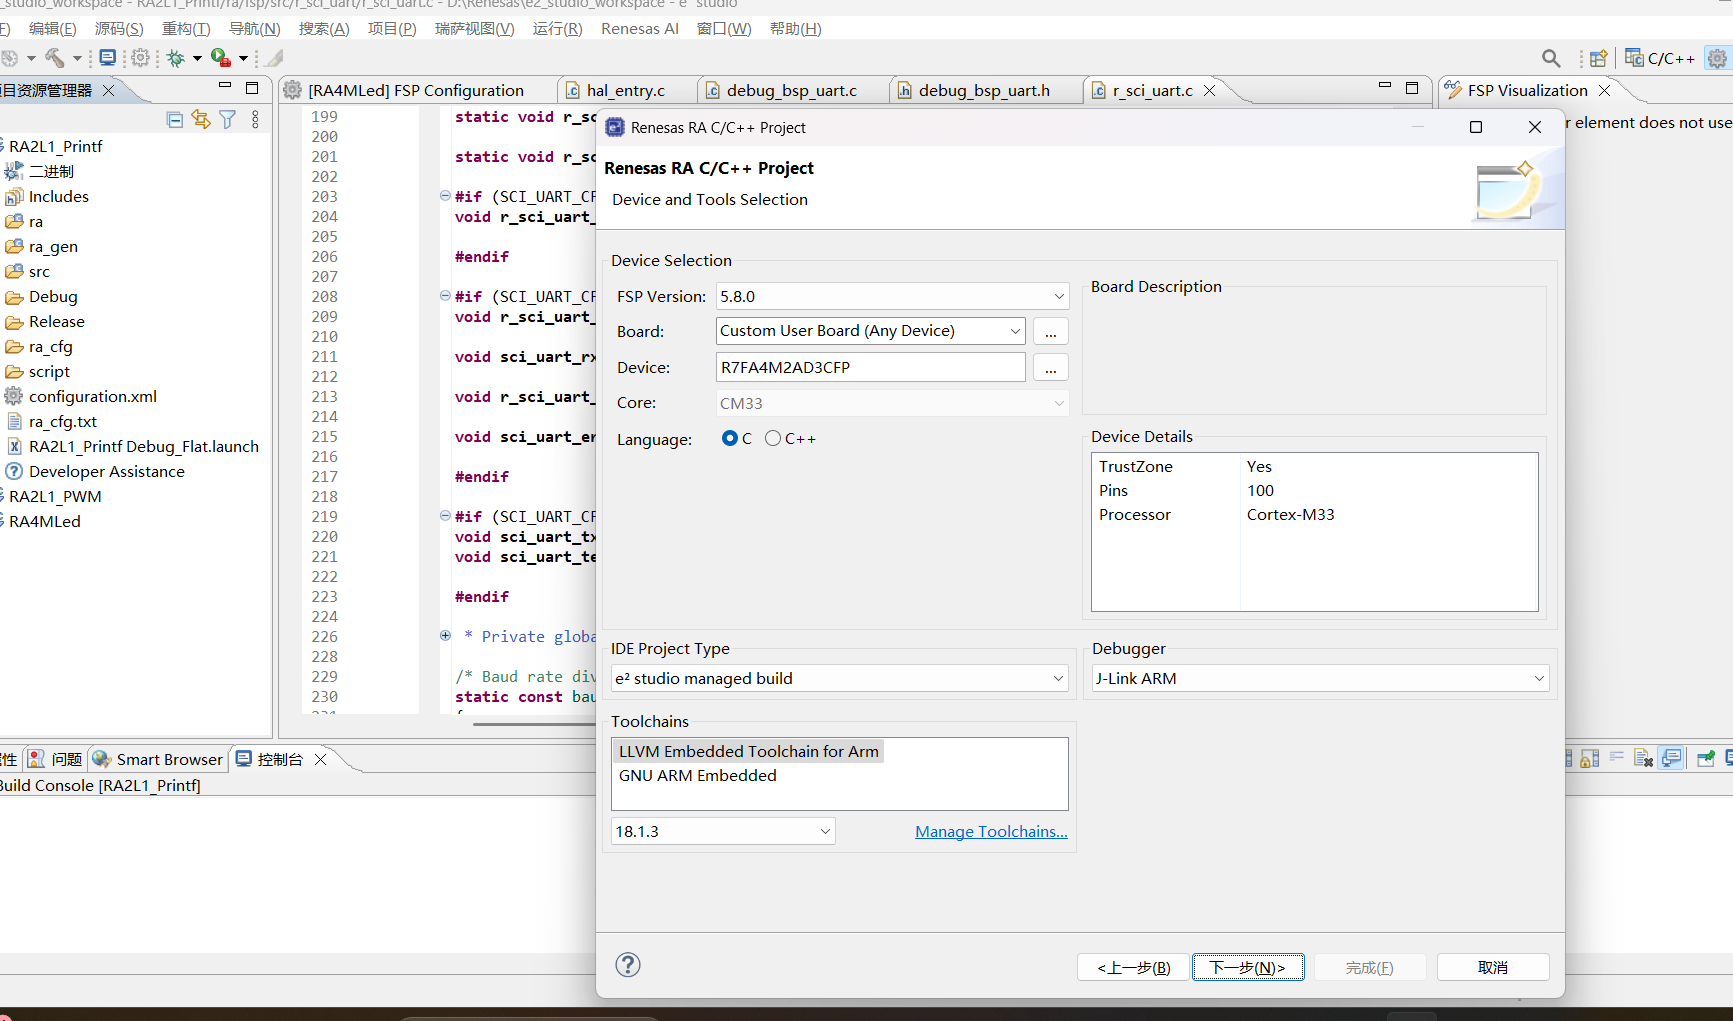Image resolution: width=1733 pixels, height=1021 pixels.
Task: Open project explorer view menu dots
Action: [256, 120]
